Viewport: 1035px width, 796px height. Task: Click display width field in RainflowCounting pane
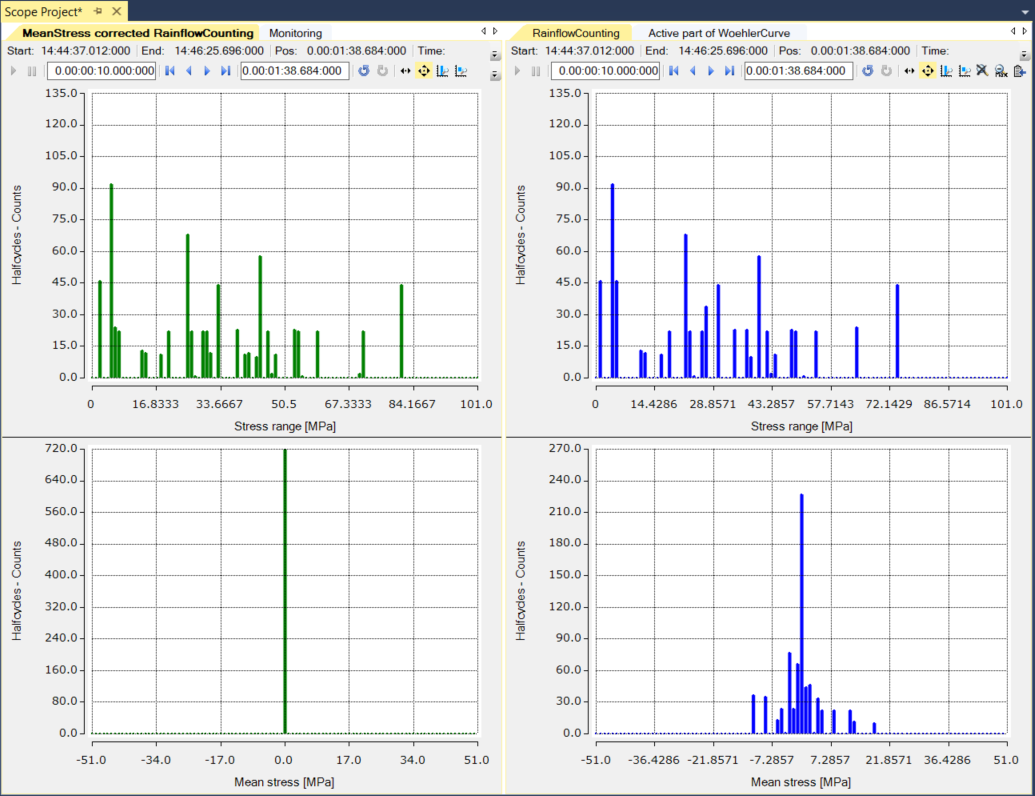click(605, 71)
